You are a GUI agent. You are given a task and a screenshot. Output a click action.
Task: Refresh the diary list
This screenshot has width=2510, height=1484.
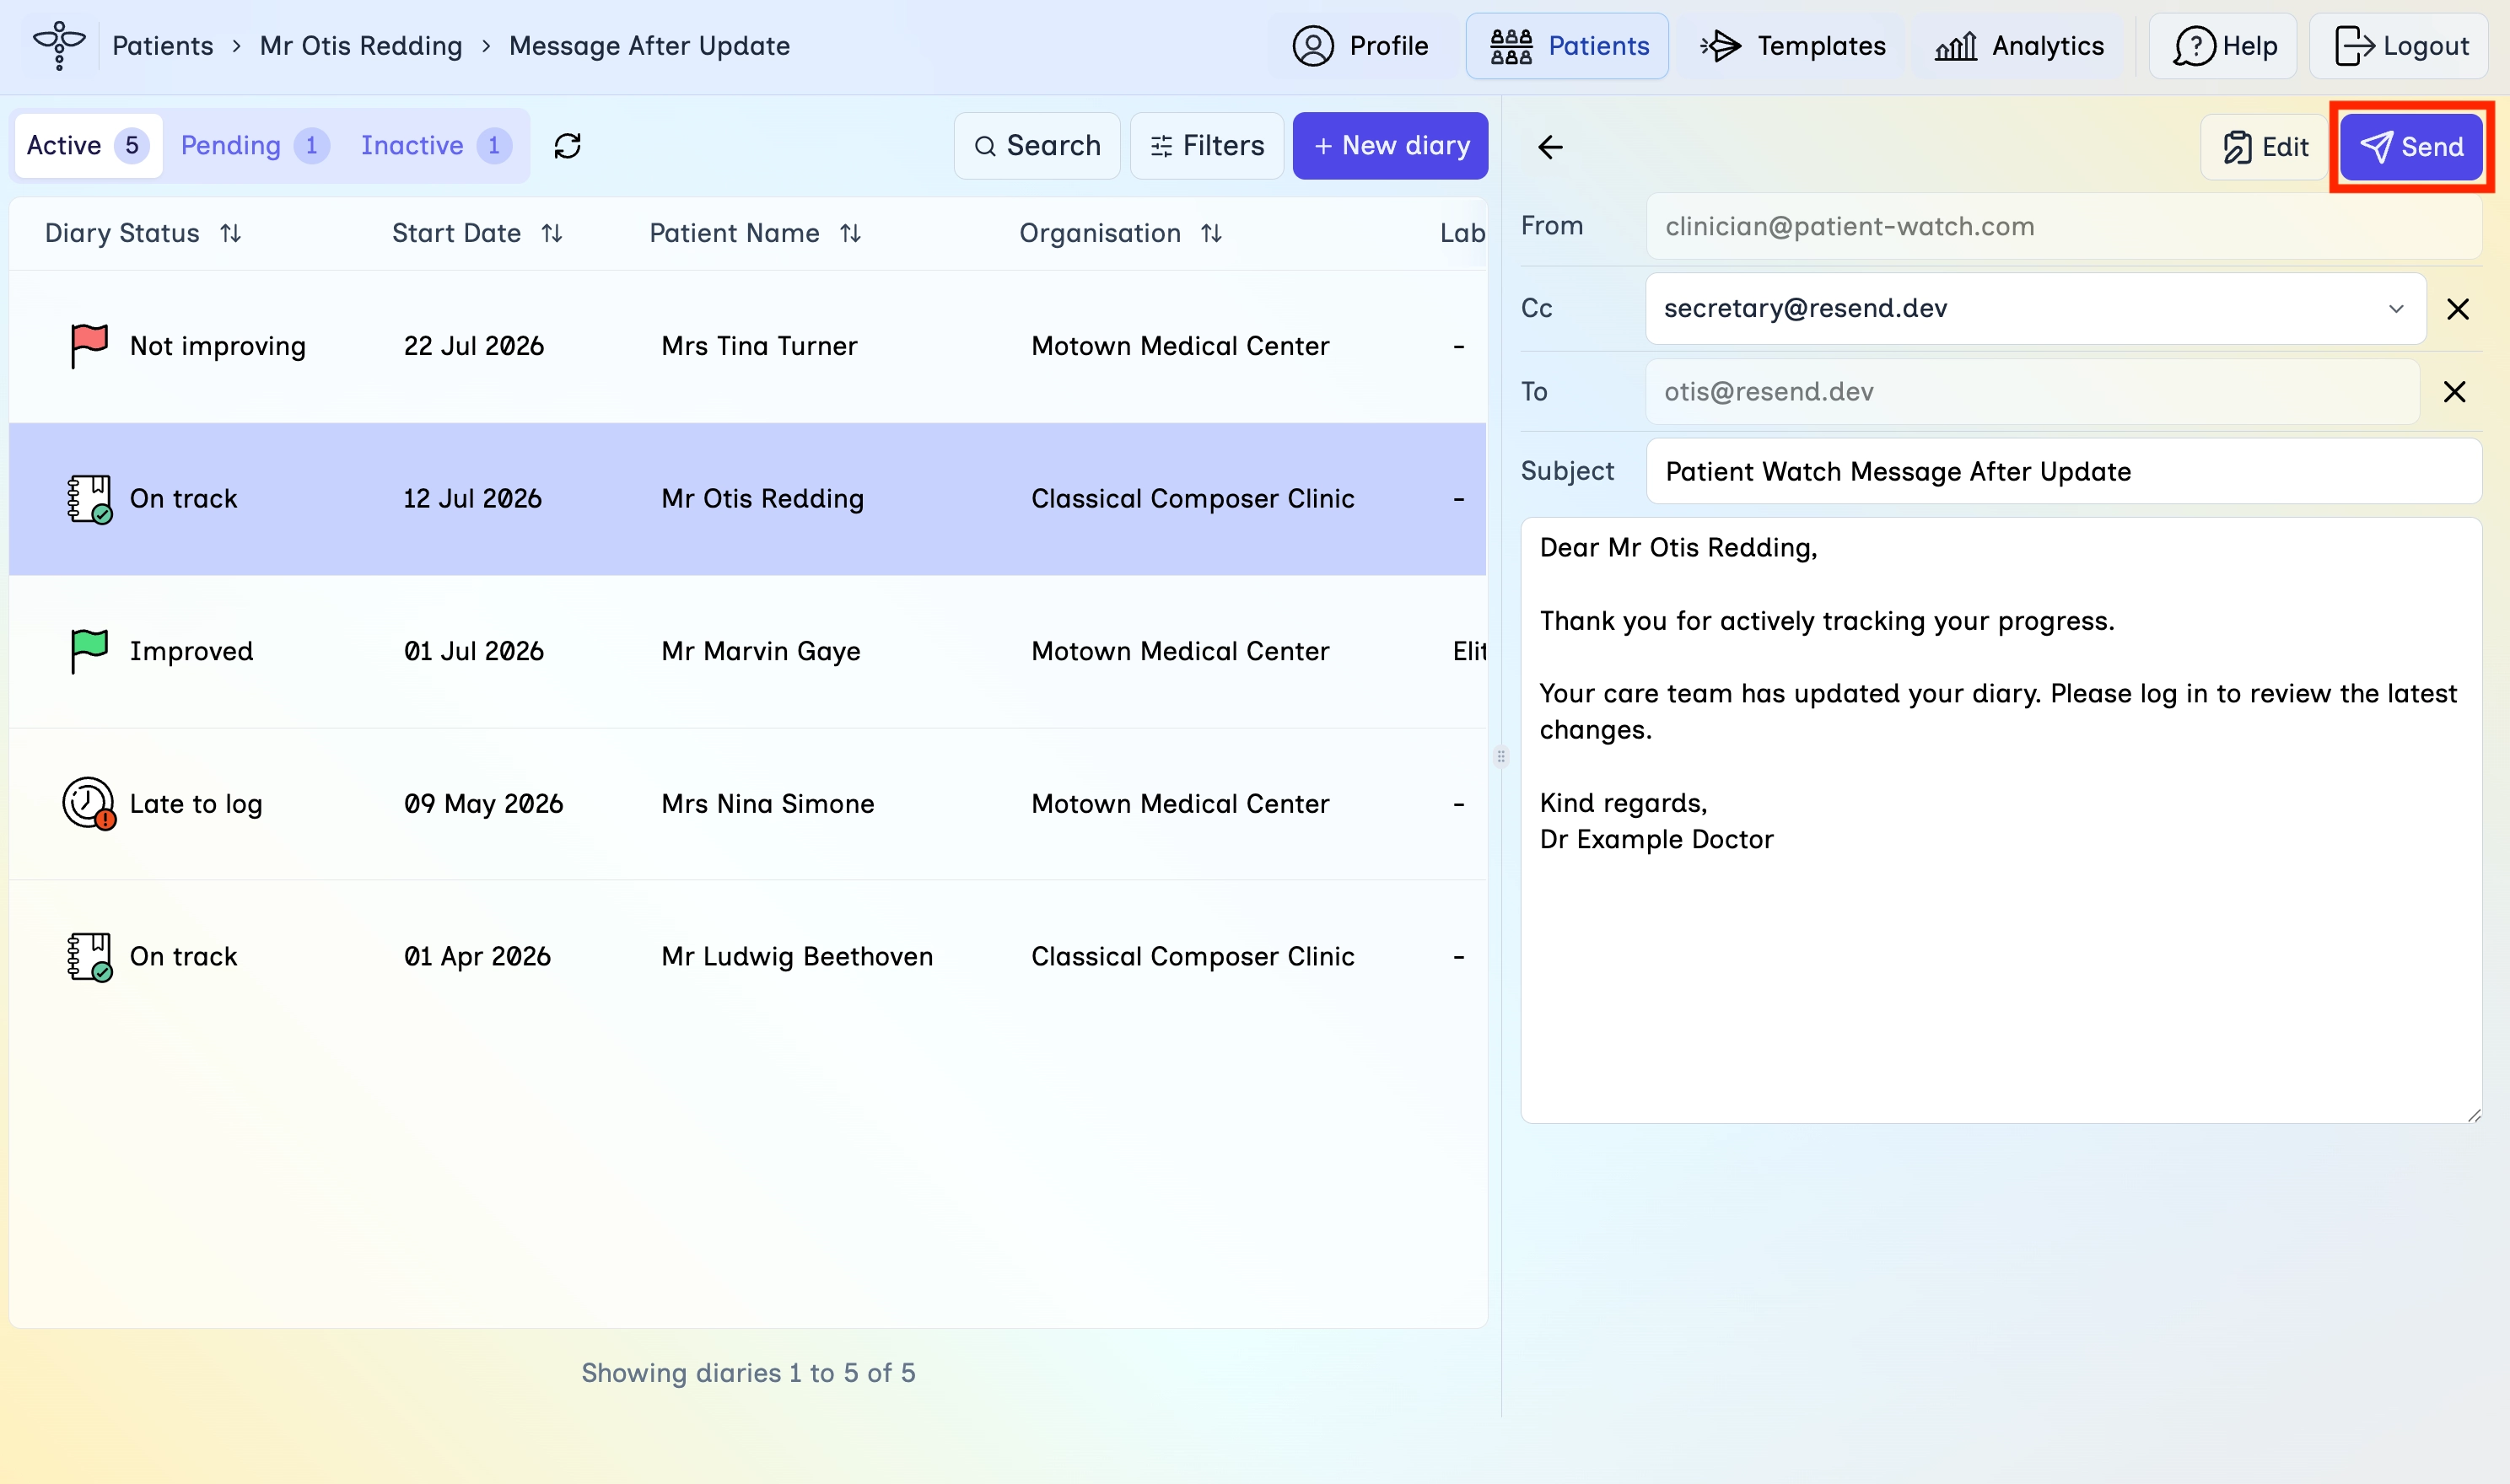(567, 146)
